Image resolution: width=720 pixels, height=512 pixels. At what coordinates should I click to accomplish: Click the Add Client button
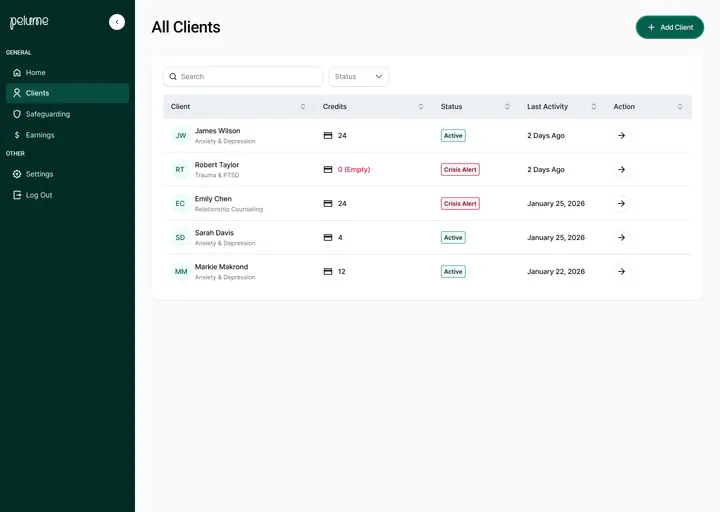[669, 28]
